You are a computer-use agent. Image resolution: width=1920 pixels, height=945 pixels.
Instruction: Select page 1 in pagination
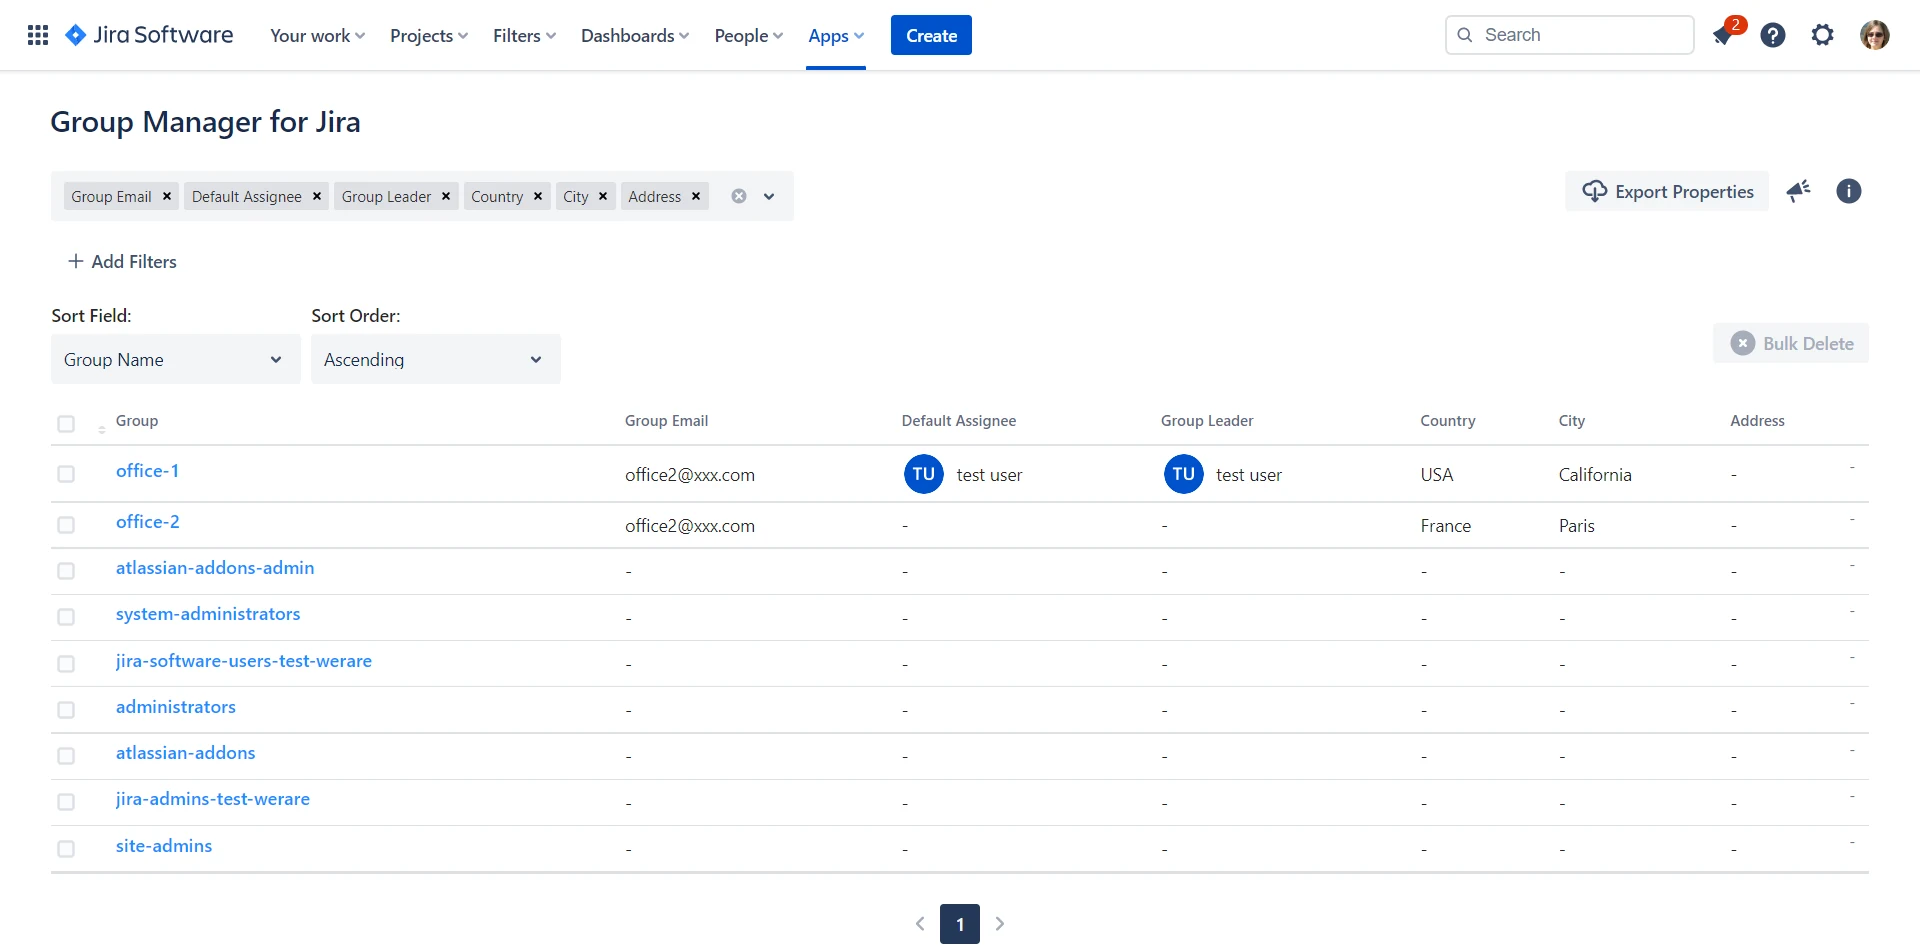point(960,924)
